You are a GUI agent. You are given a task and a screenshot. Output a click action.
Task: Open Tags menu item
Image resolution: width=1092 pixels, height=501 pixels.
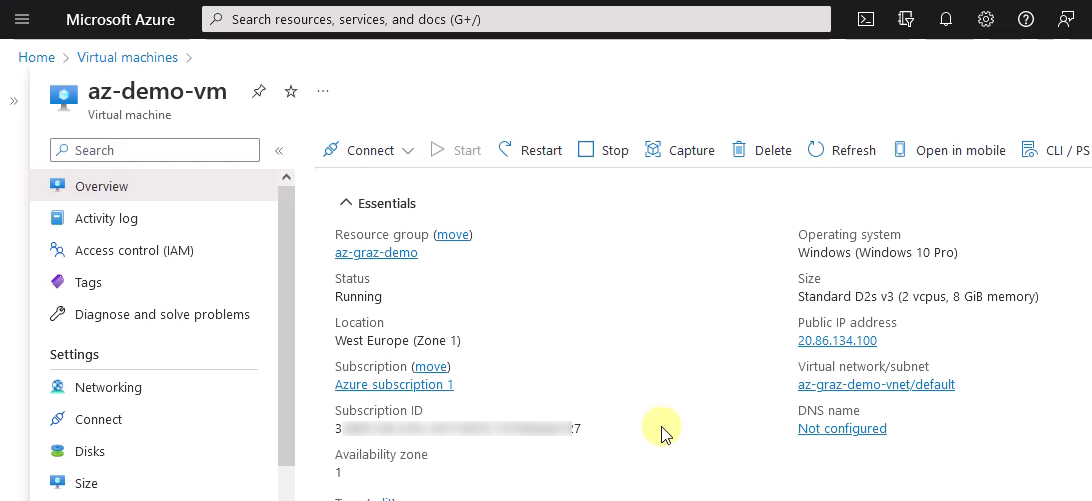pos(154,282)
